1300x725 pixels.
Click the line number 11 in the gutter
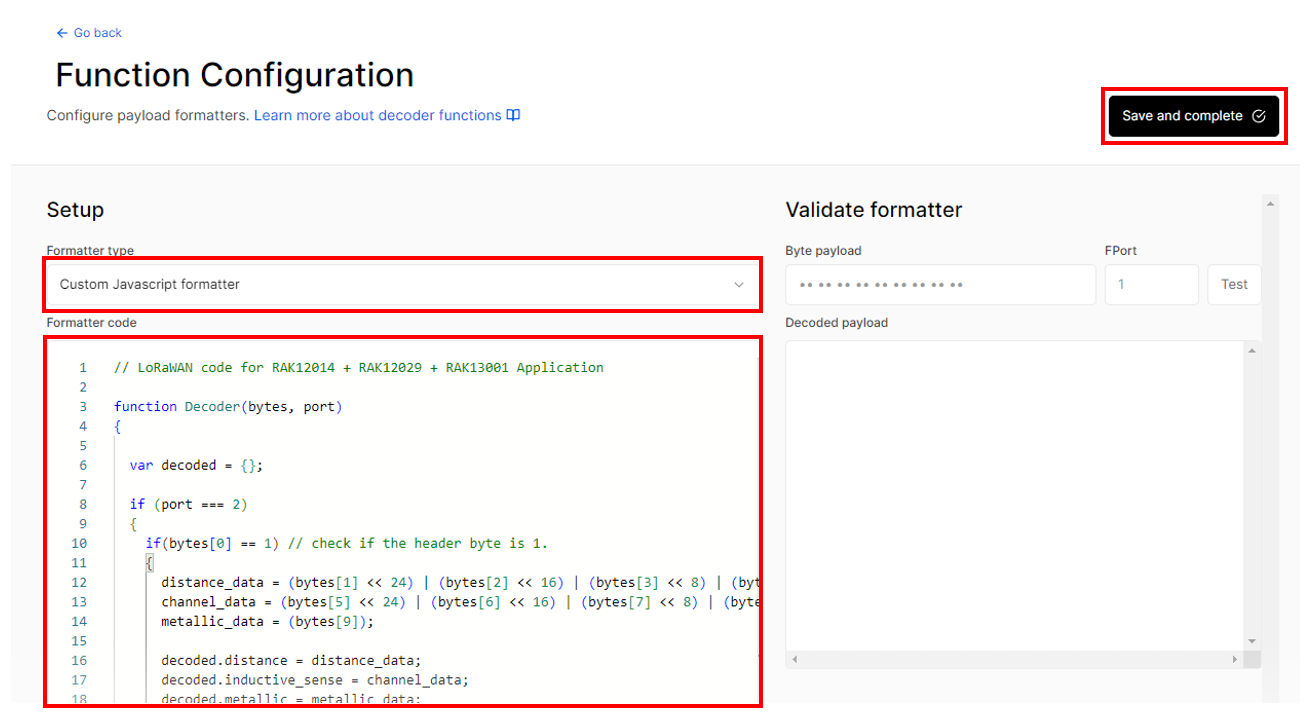(x=79, y=563)
